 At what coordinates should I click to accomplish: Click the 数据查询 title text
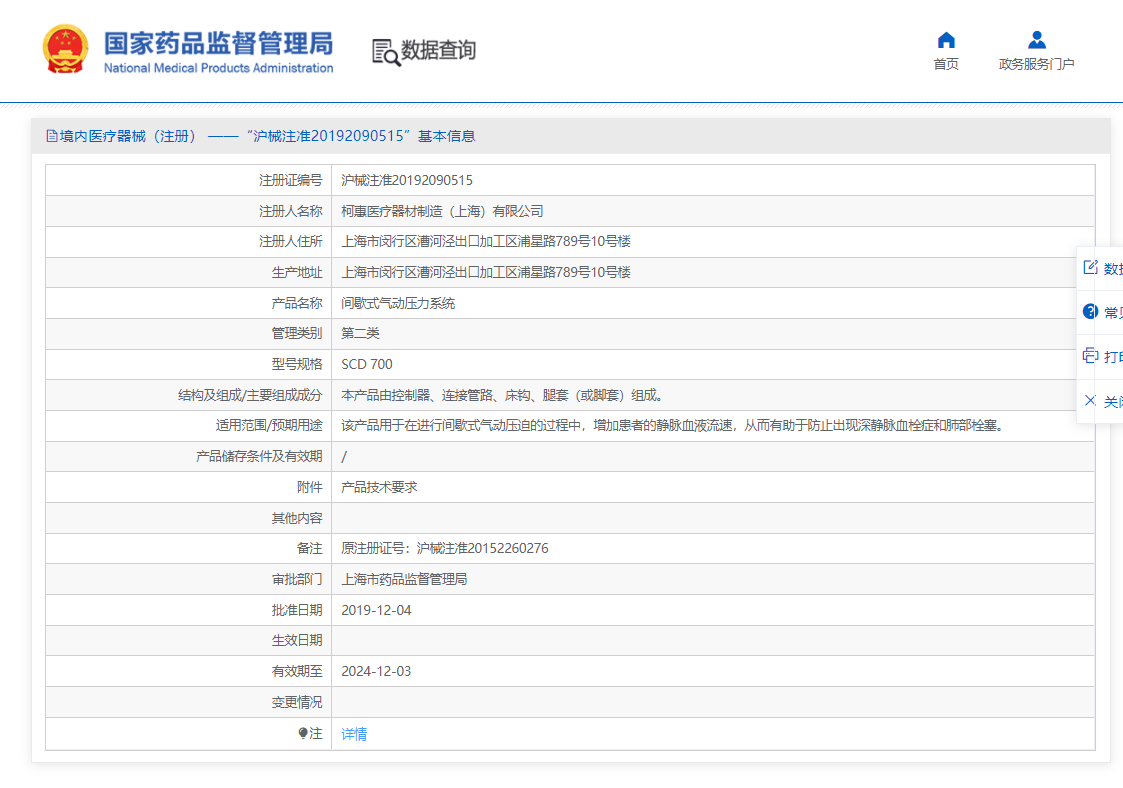coord(437,50)
